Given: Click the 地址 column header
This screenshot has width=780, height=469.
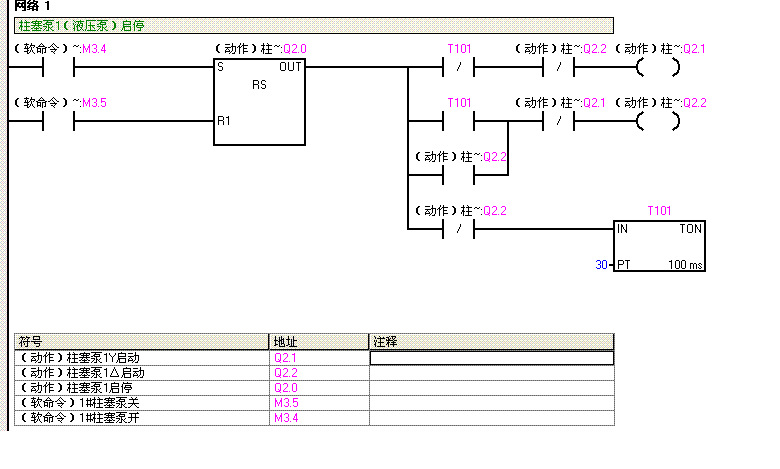Looking at the screenshot, I should (x=319, y=341).
